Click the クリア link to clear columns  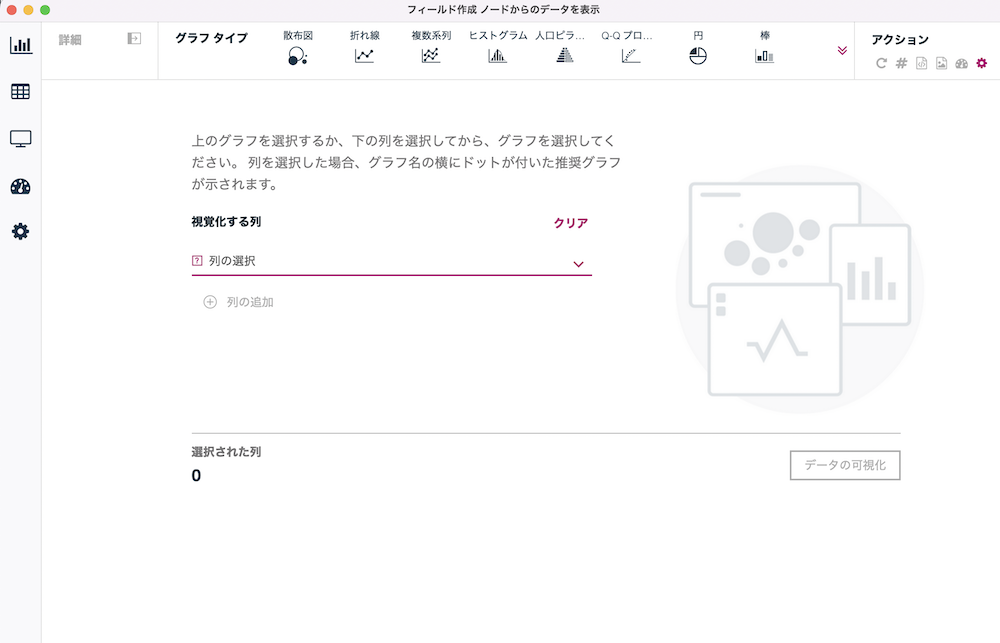click(x=569, y=224)
